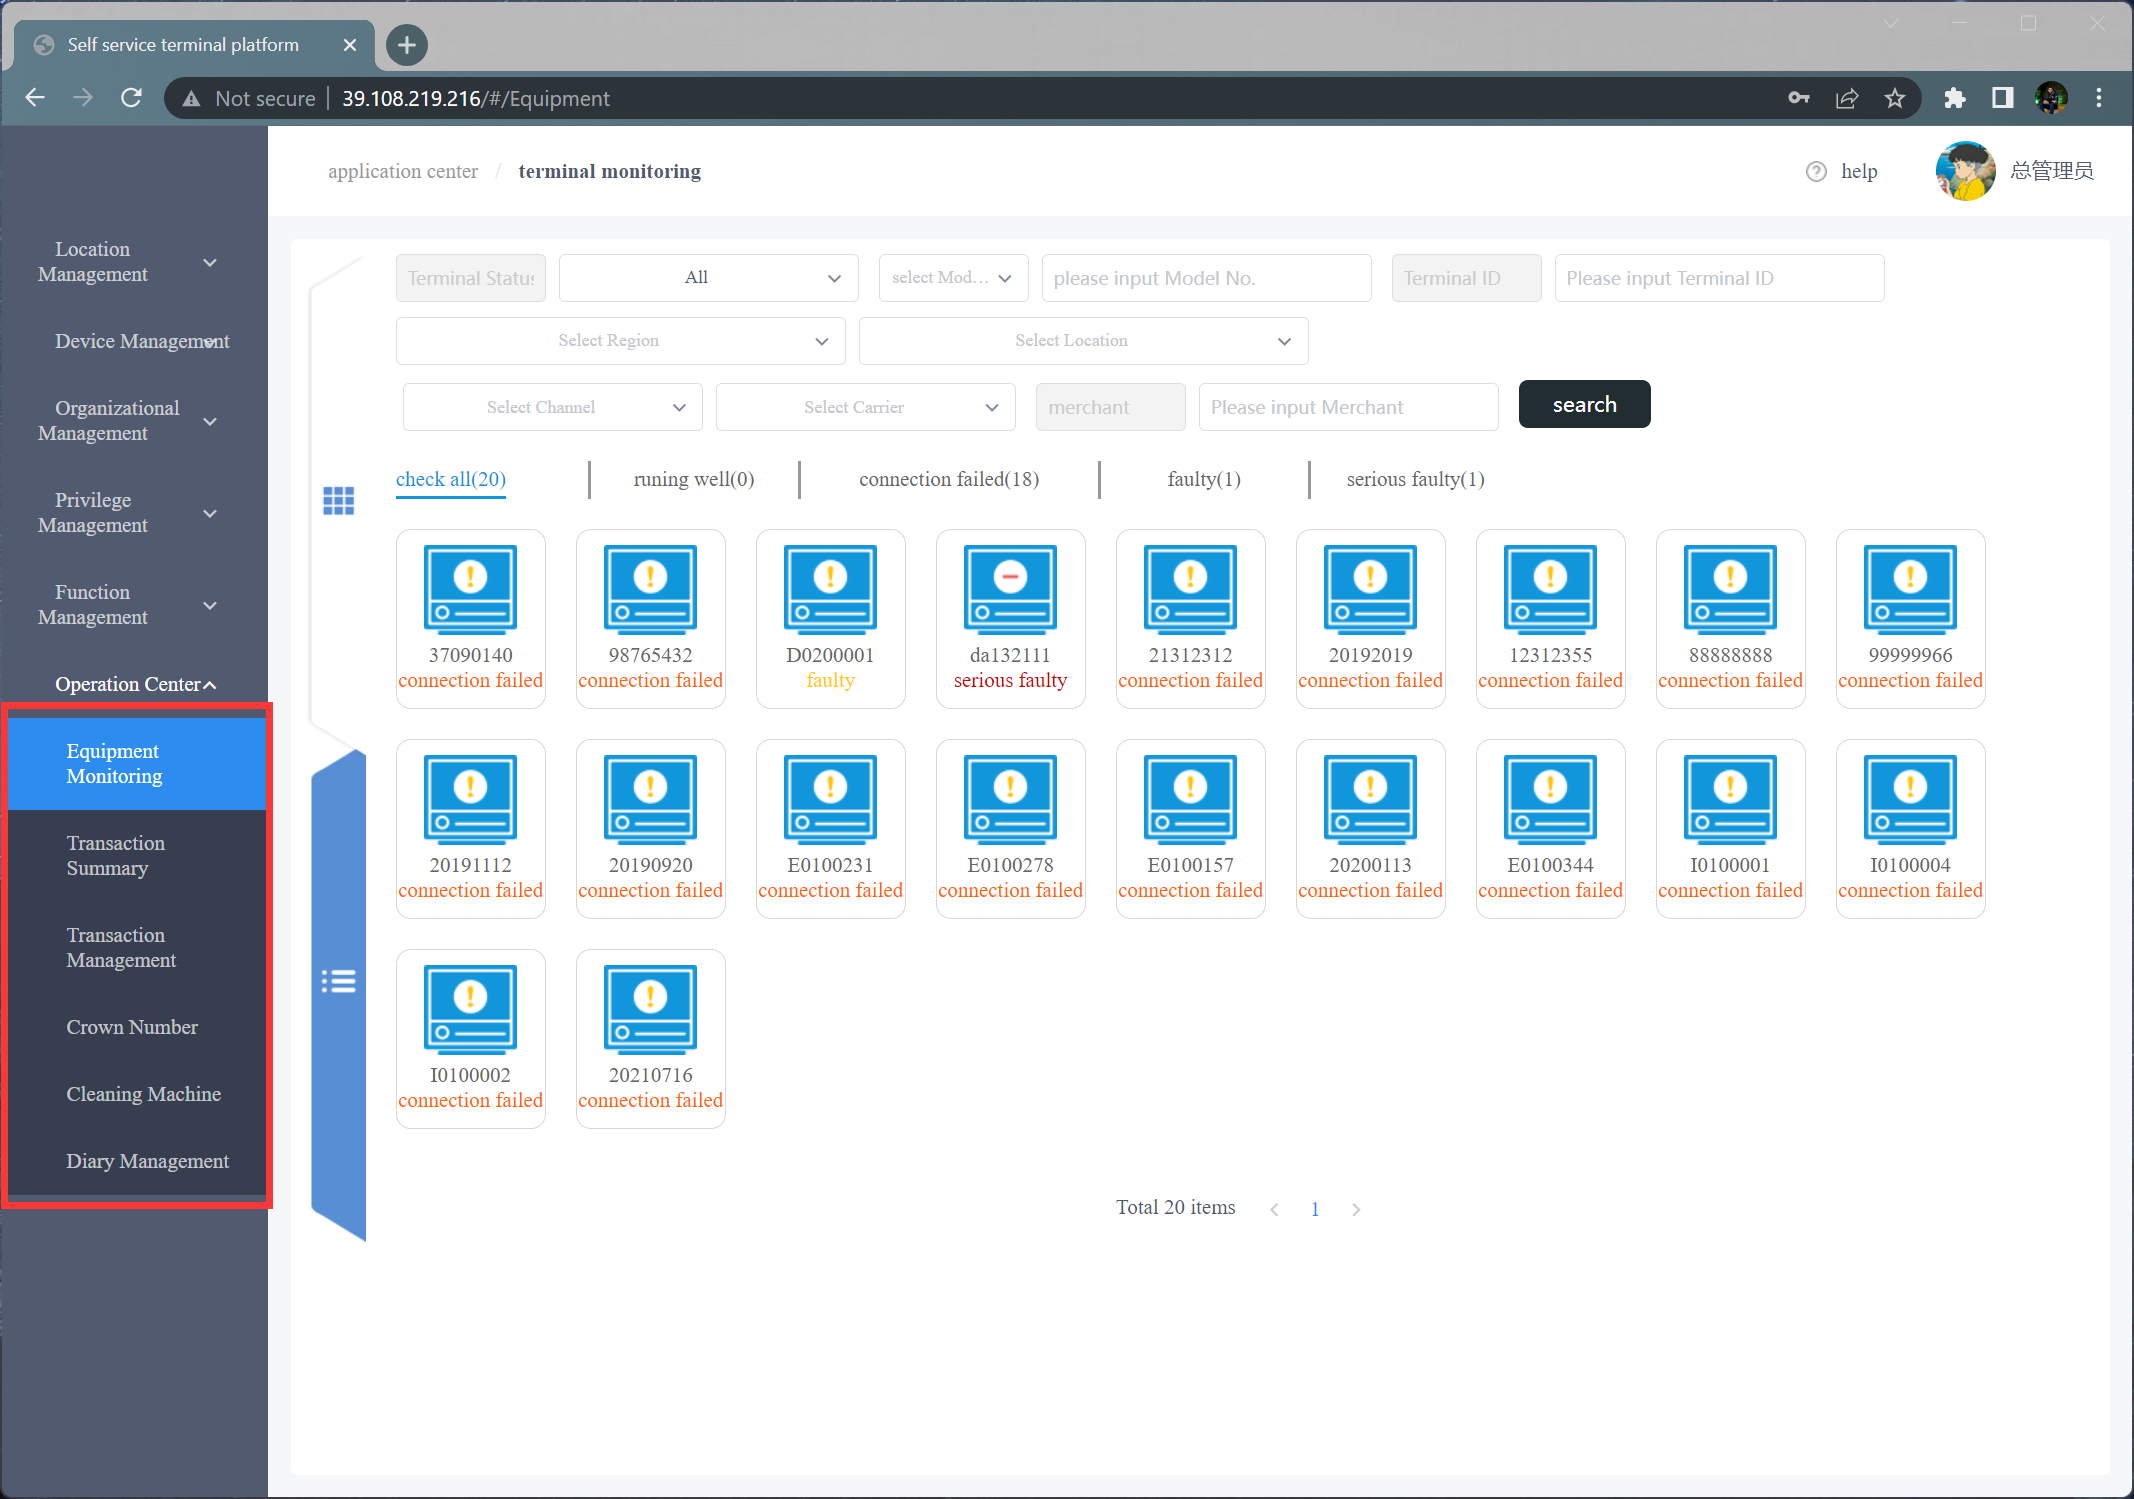Click Merchant input field
Image resolution: width=2134 pixels, height=1499 pixels.
(1348, 407)
